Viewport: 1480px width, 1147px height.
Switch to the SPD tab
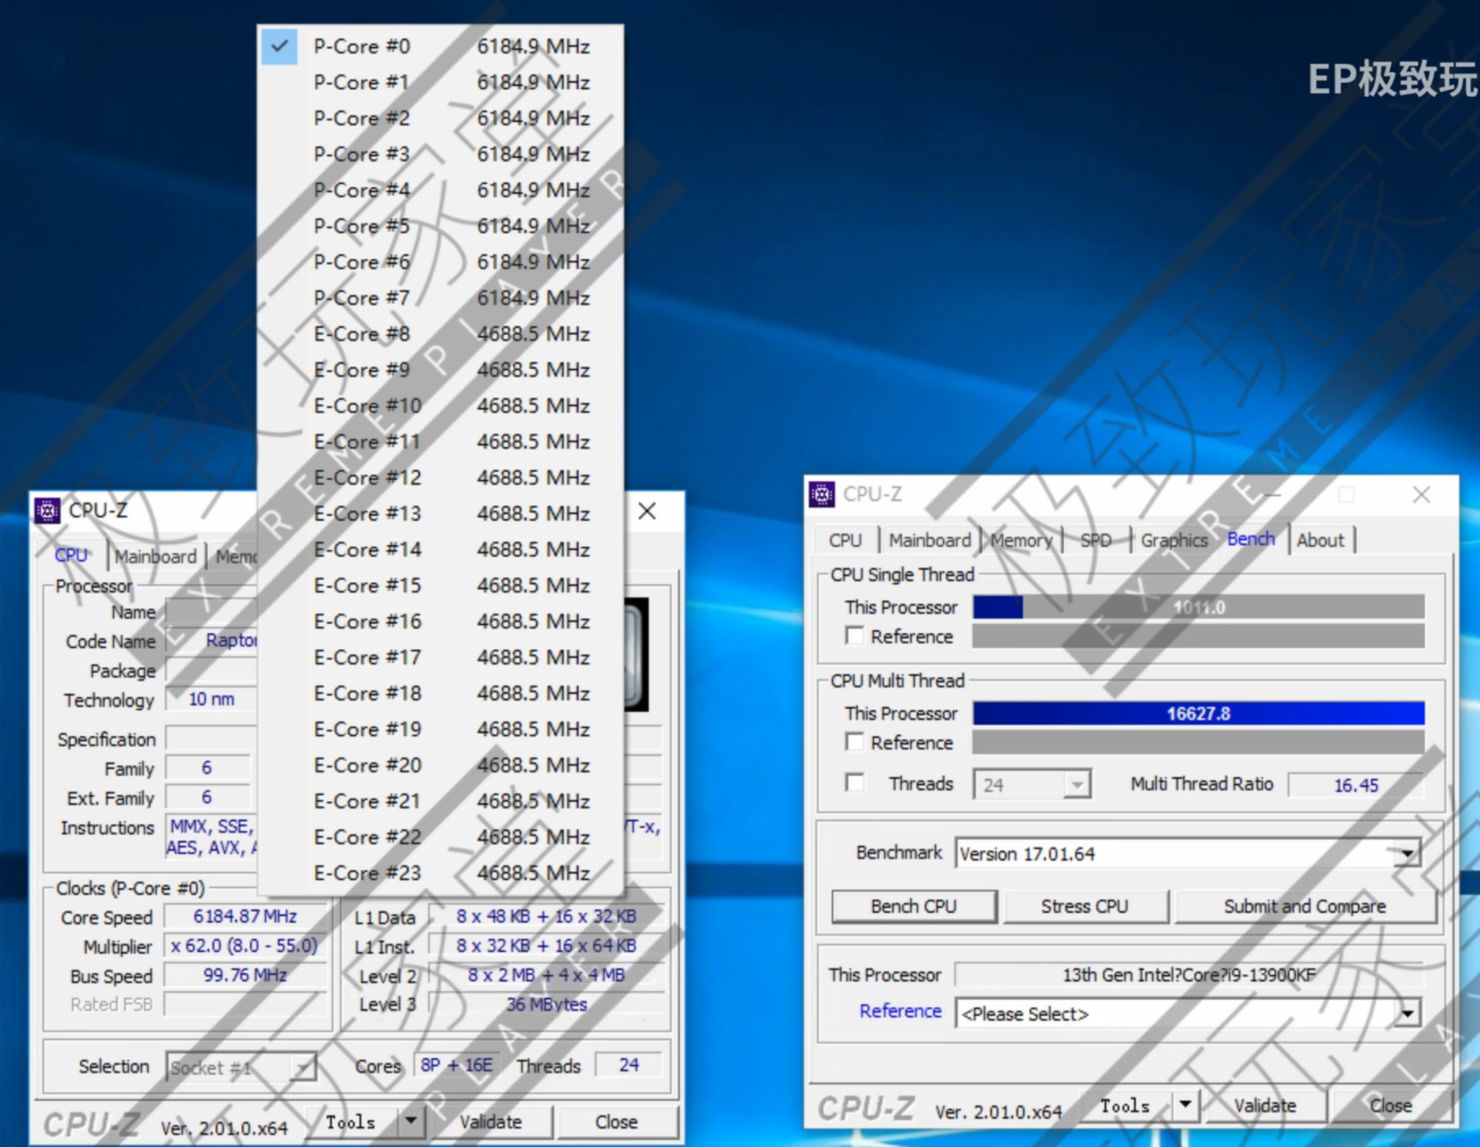click(x=1096, y=540)
